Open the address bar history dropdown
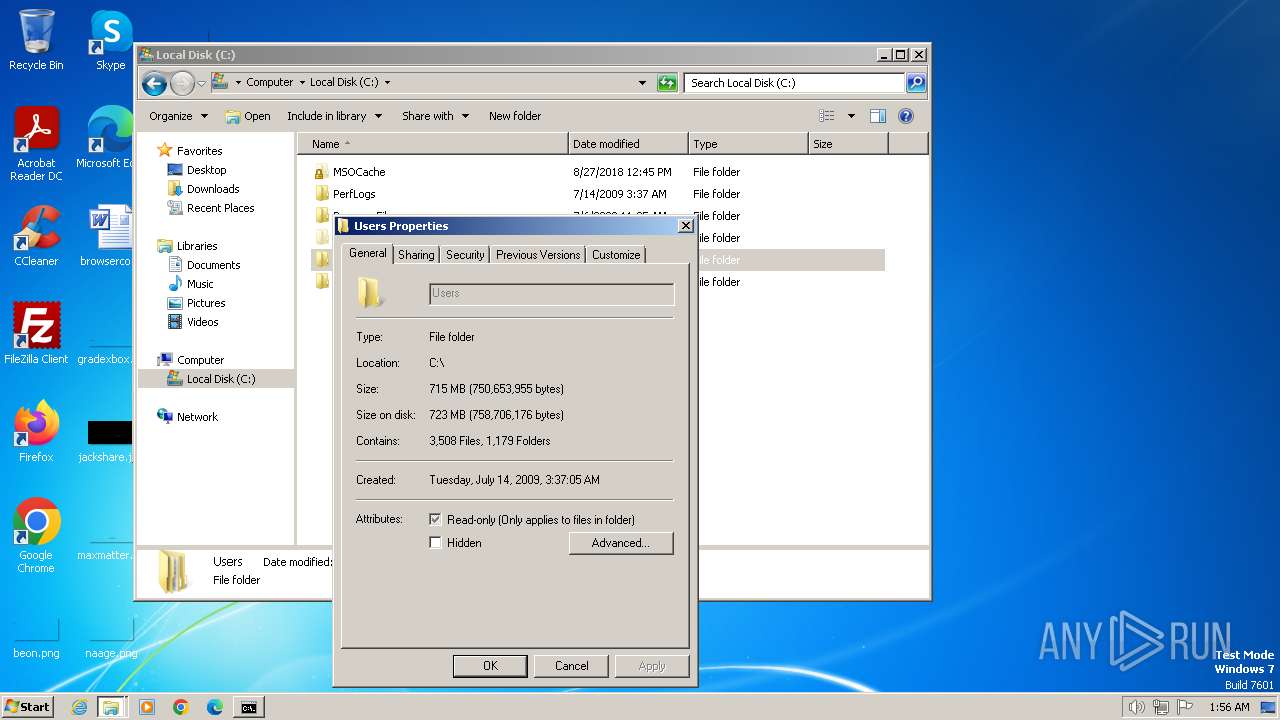Image resolution: width=1280 pixels, height=720 pixels. [x=642, y=83]
